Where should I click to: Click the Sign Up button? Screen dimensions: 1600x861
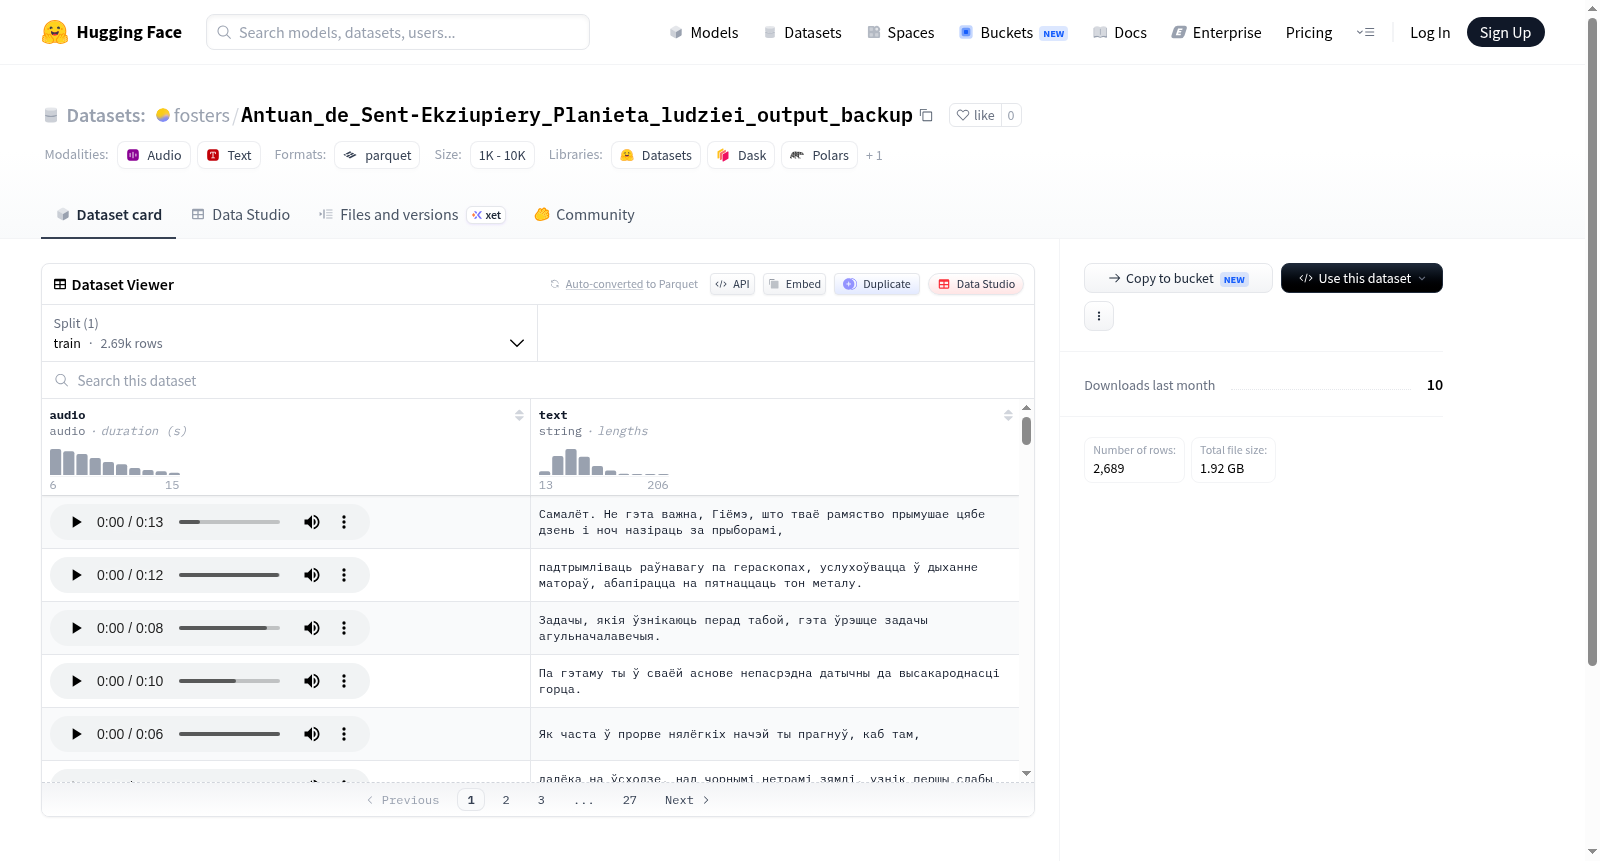pyautogui.click(x=1505, y=32)
